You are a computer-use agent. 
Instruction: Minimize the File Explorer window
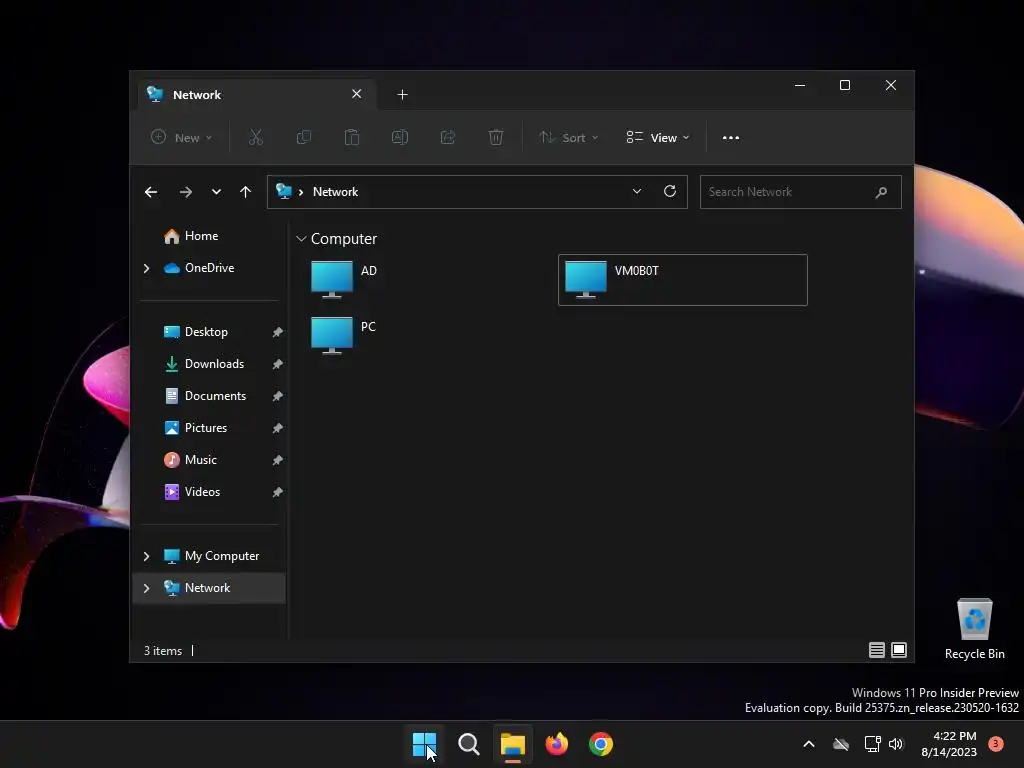[800, 86]
